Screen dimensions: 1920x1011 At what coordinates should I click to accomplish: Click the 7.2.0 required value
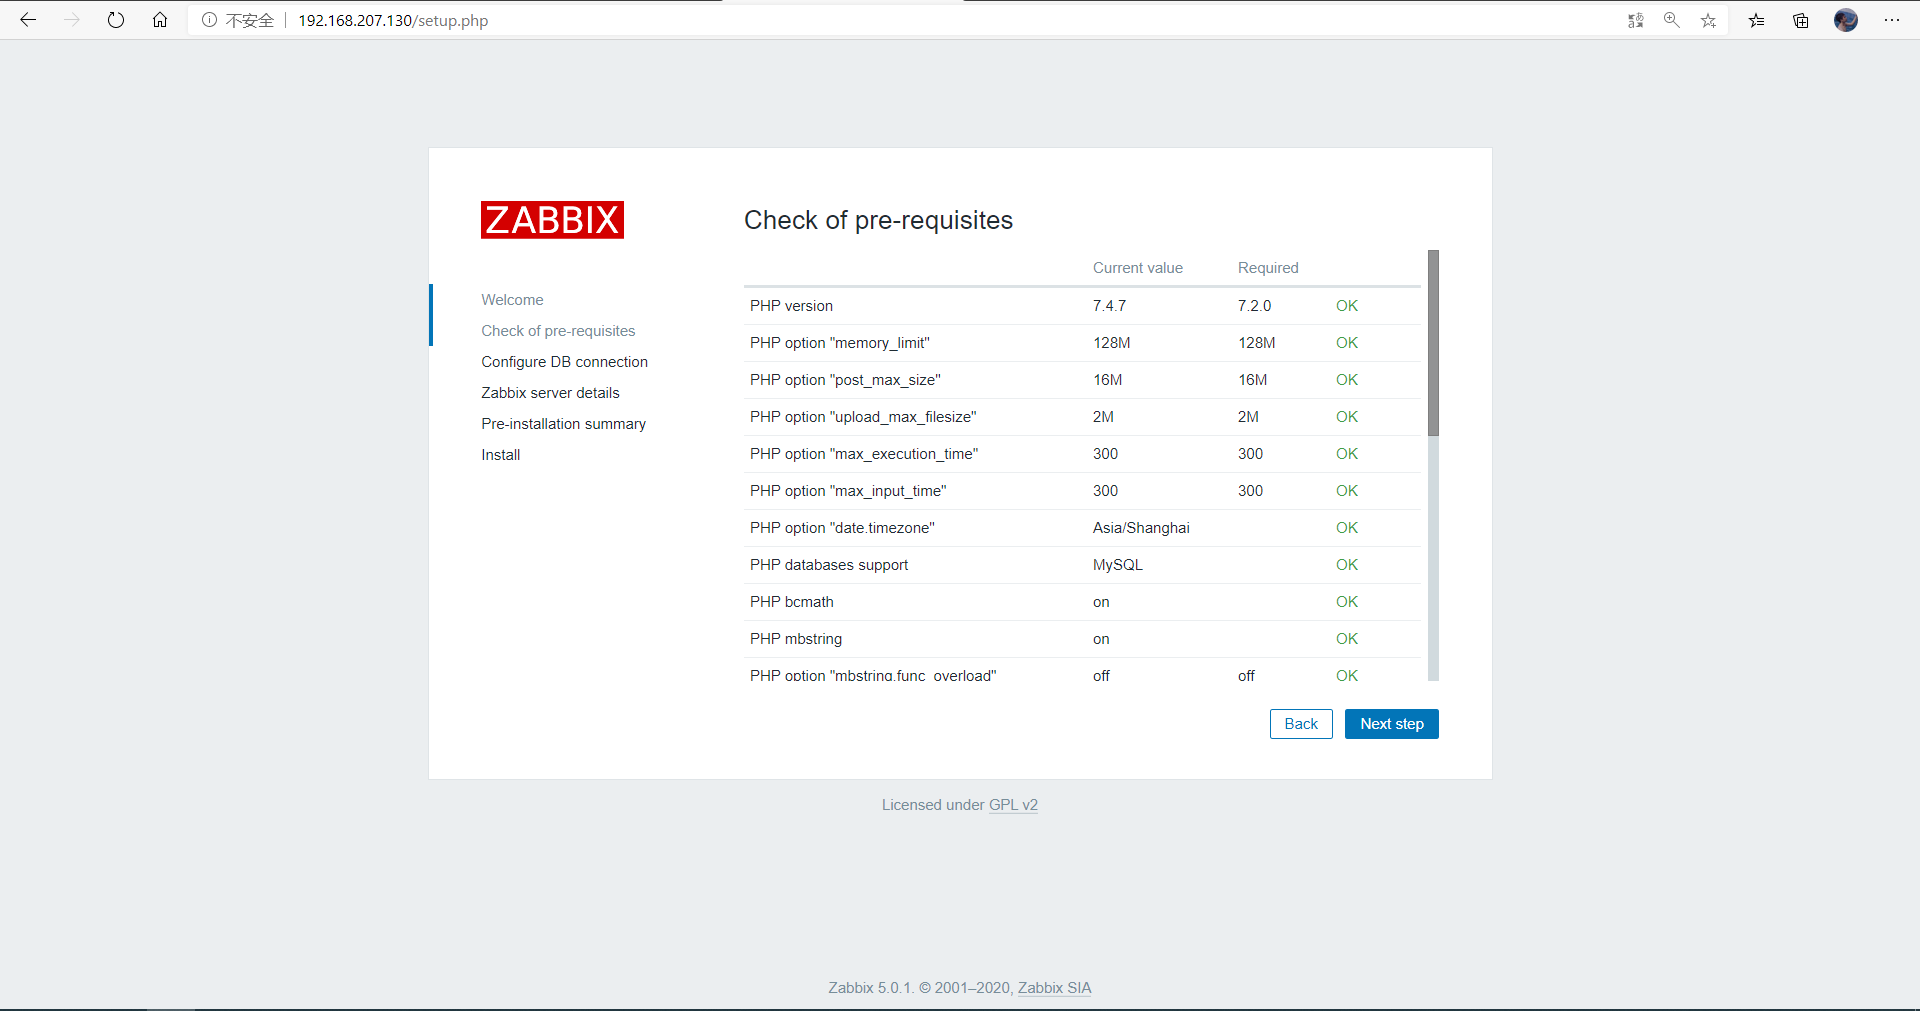click(1254, 306)
